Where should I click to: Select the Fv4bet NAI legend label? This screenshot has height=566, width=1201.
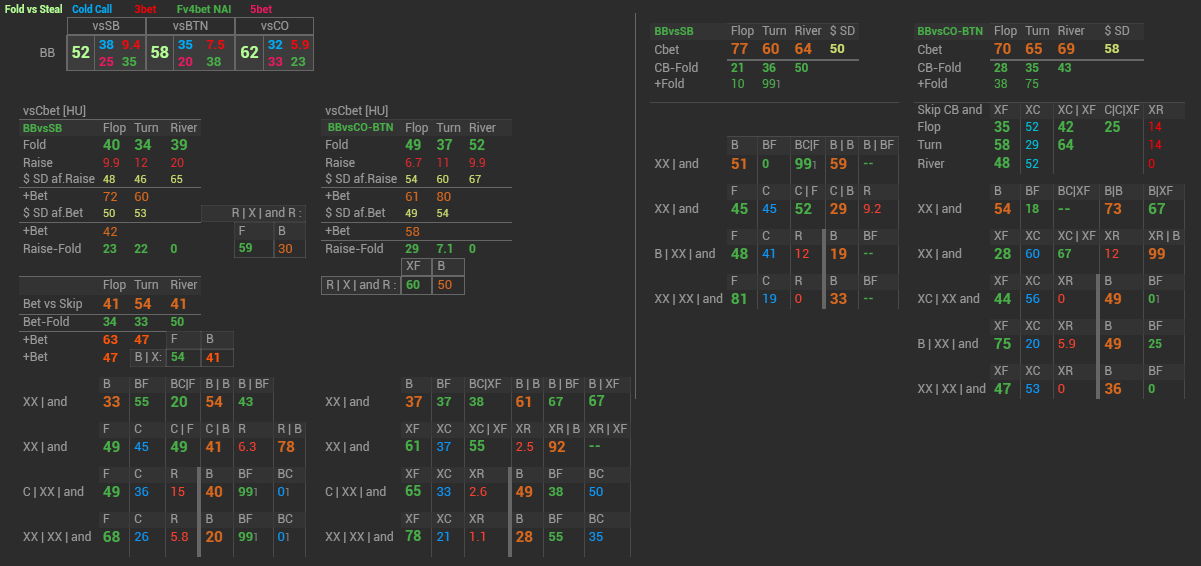(x=204, y=9)
